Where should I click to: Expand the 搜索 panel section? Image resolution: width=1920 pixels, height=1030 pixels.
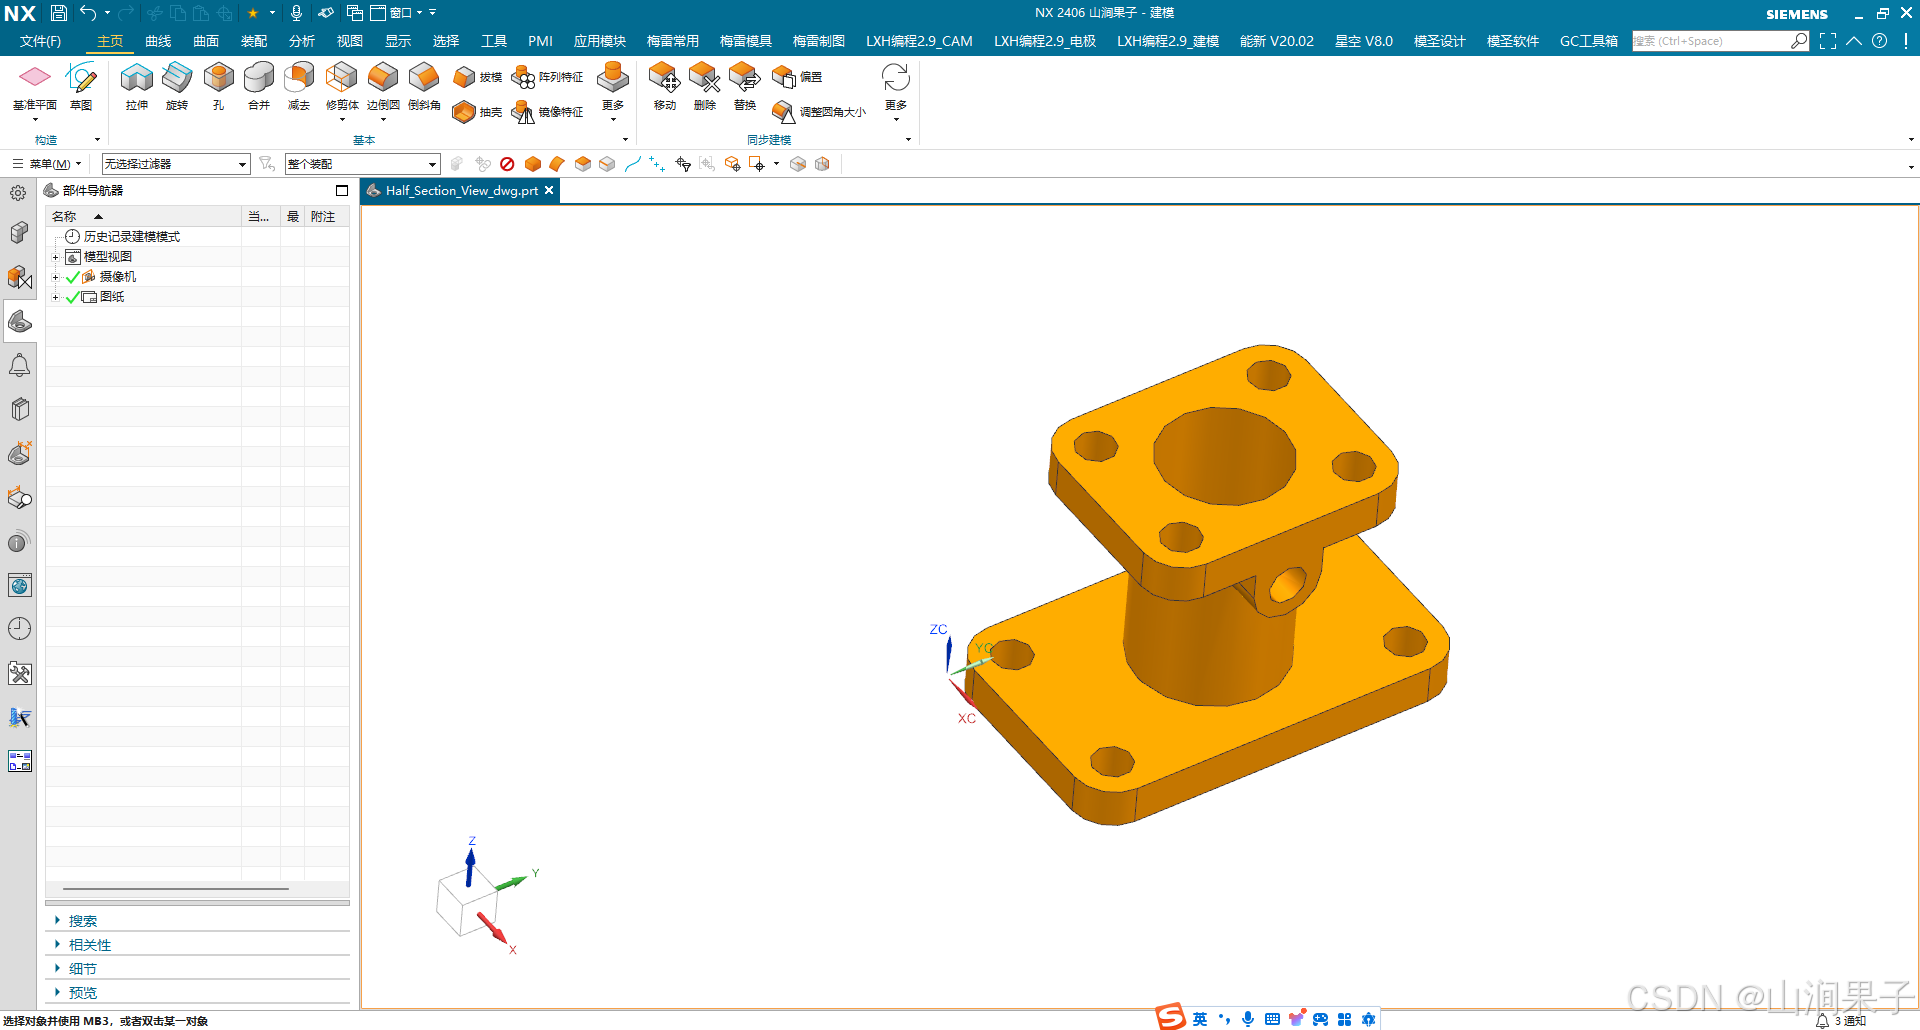click(83, 921)
